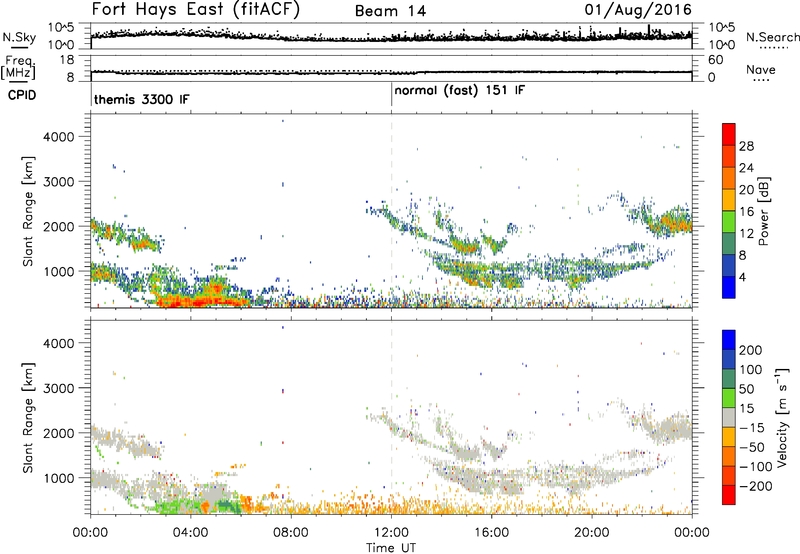Click the 'Power [dB]' color bar label
The height and width of the screenshot is (554, 800).
tap(763, 211)
